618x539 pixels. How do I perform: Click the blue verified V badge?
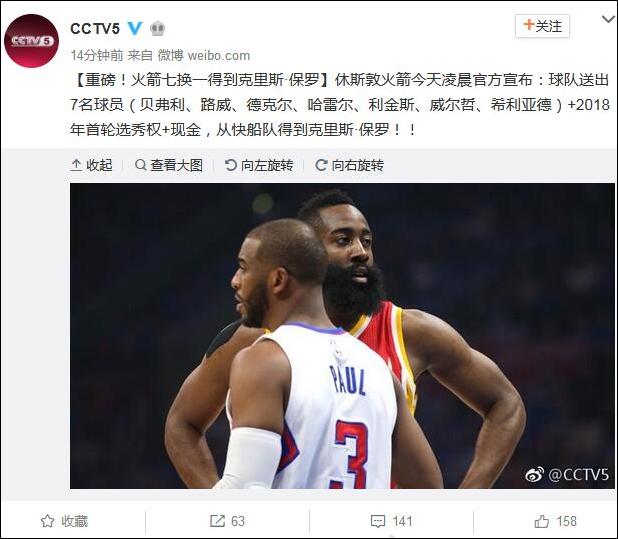[x=135, y=28]
